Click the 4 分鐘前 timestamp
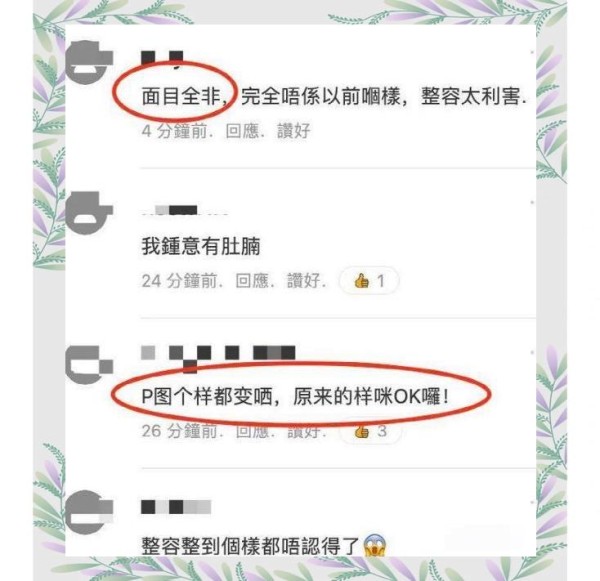Screen dimensions: 600x581 [174, 131]
